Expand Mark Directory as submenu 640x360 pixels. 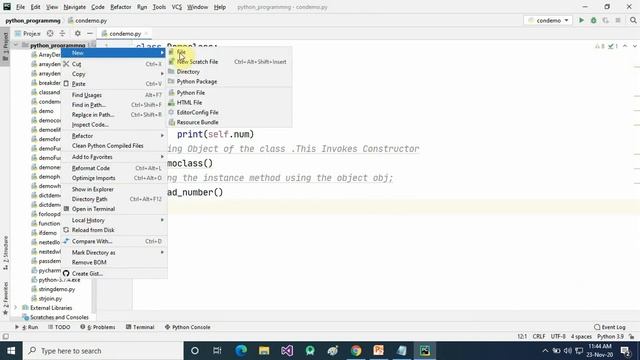point(114,253)
